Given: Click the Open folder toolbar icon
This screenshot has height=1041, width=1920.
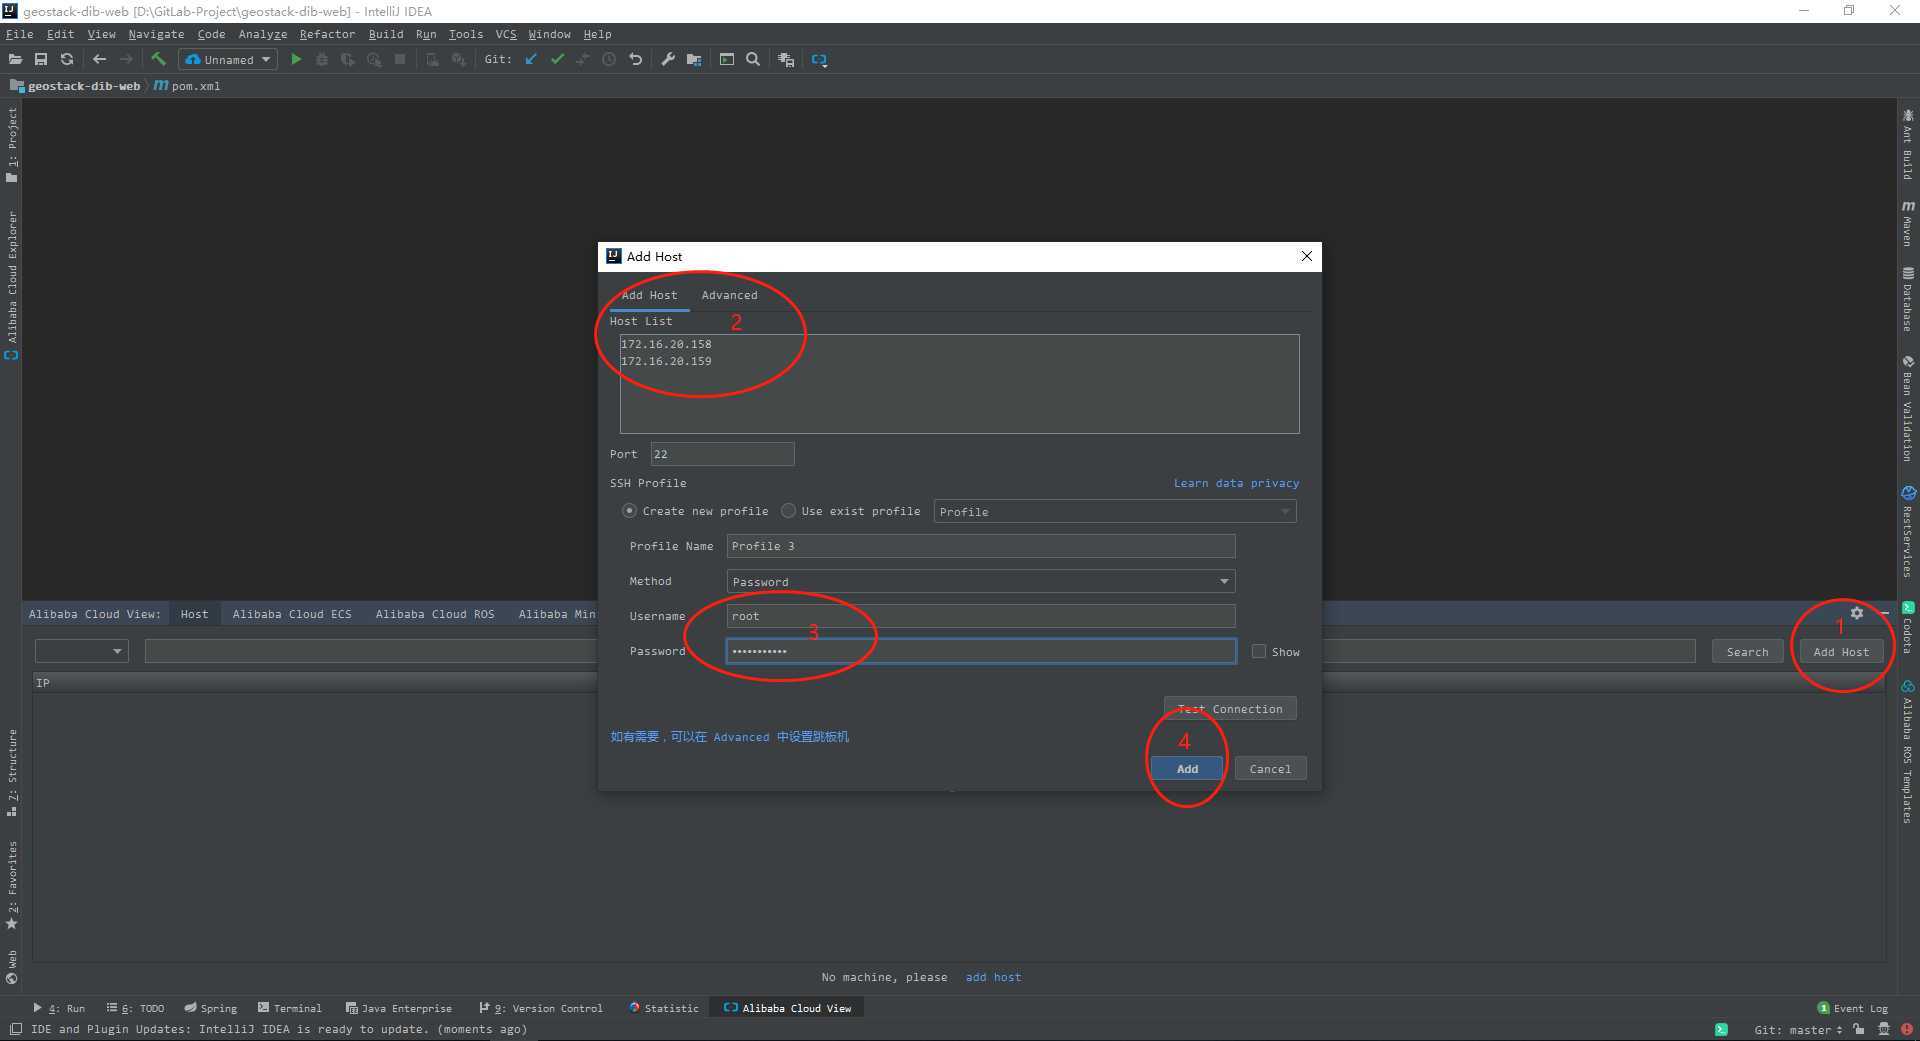Looking at the screenshot, I should [15, 60].
